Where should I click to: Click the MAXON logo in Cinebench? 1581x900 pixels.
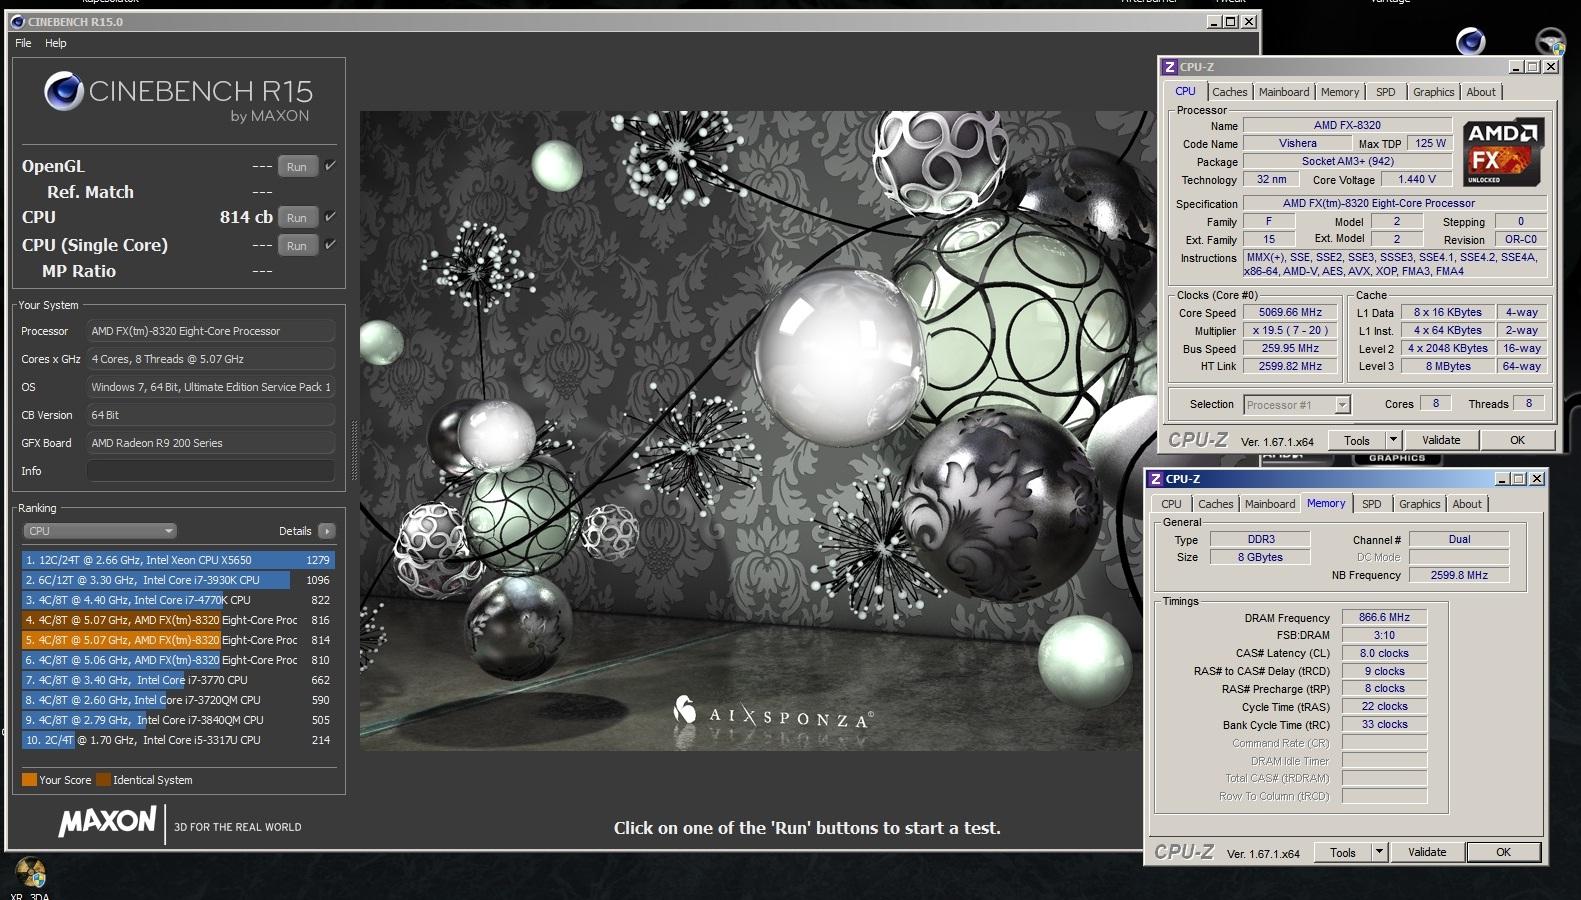click(108, 822)
